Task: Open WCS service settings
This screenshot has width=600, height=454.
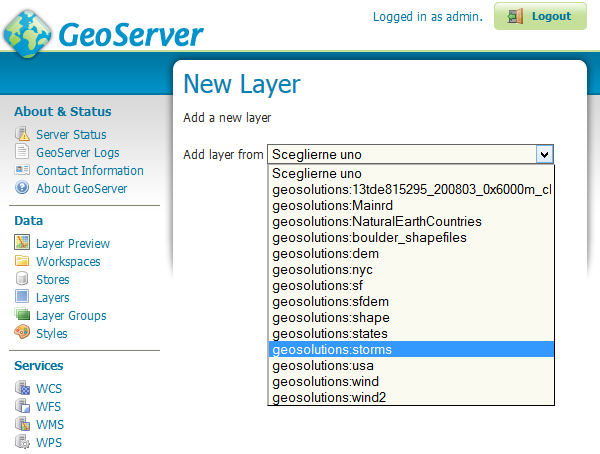Action: pos(49,389)
